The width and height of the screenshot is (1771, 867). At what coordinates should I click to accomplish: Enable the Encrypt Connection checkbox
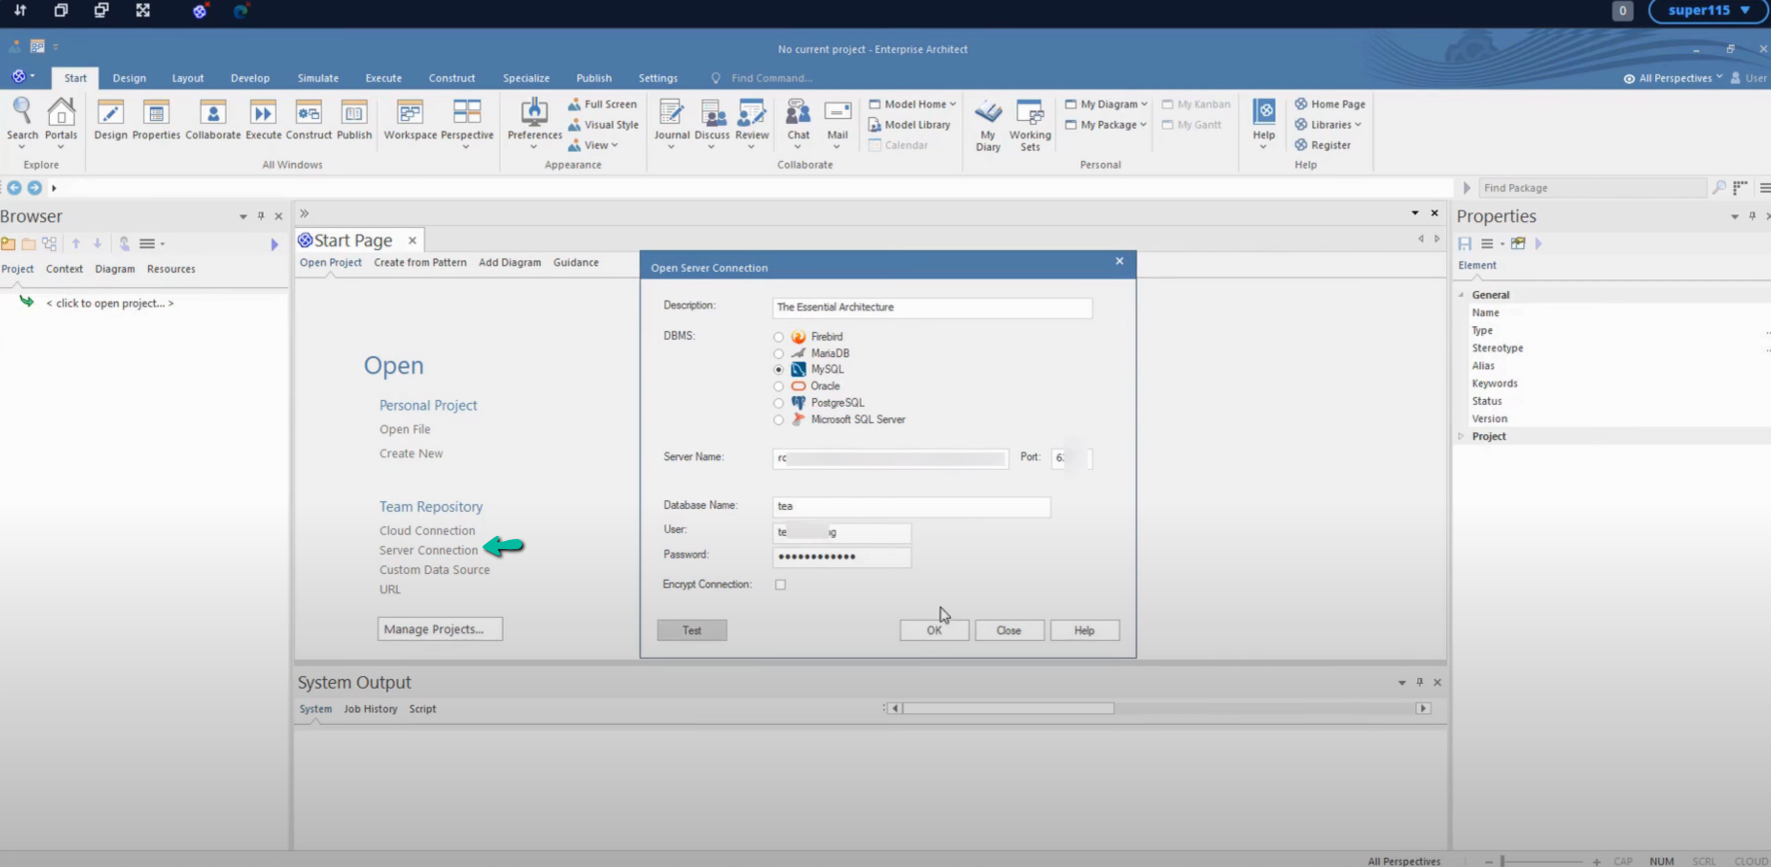pyautogui.click(x=780, y=585)
